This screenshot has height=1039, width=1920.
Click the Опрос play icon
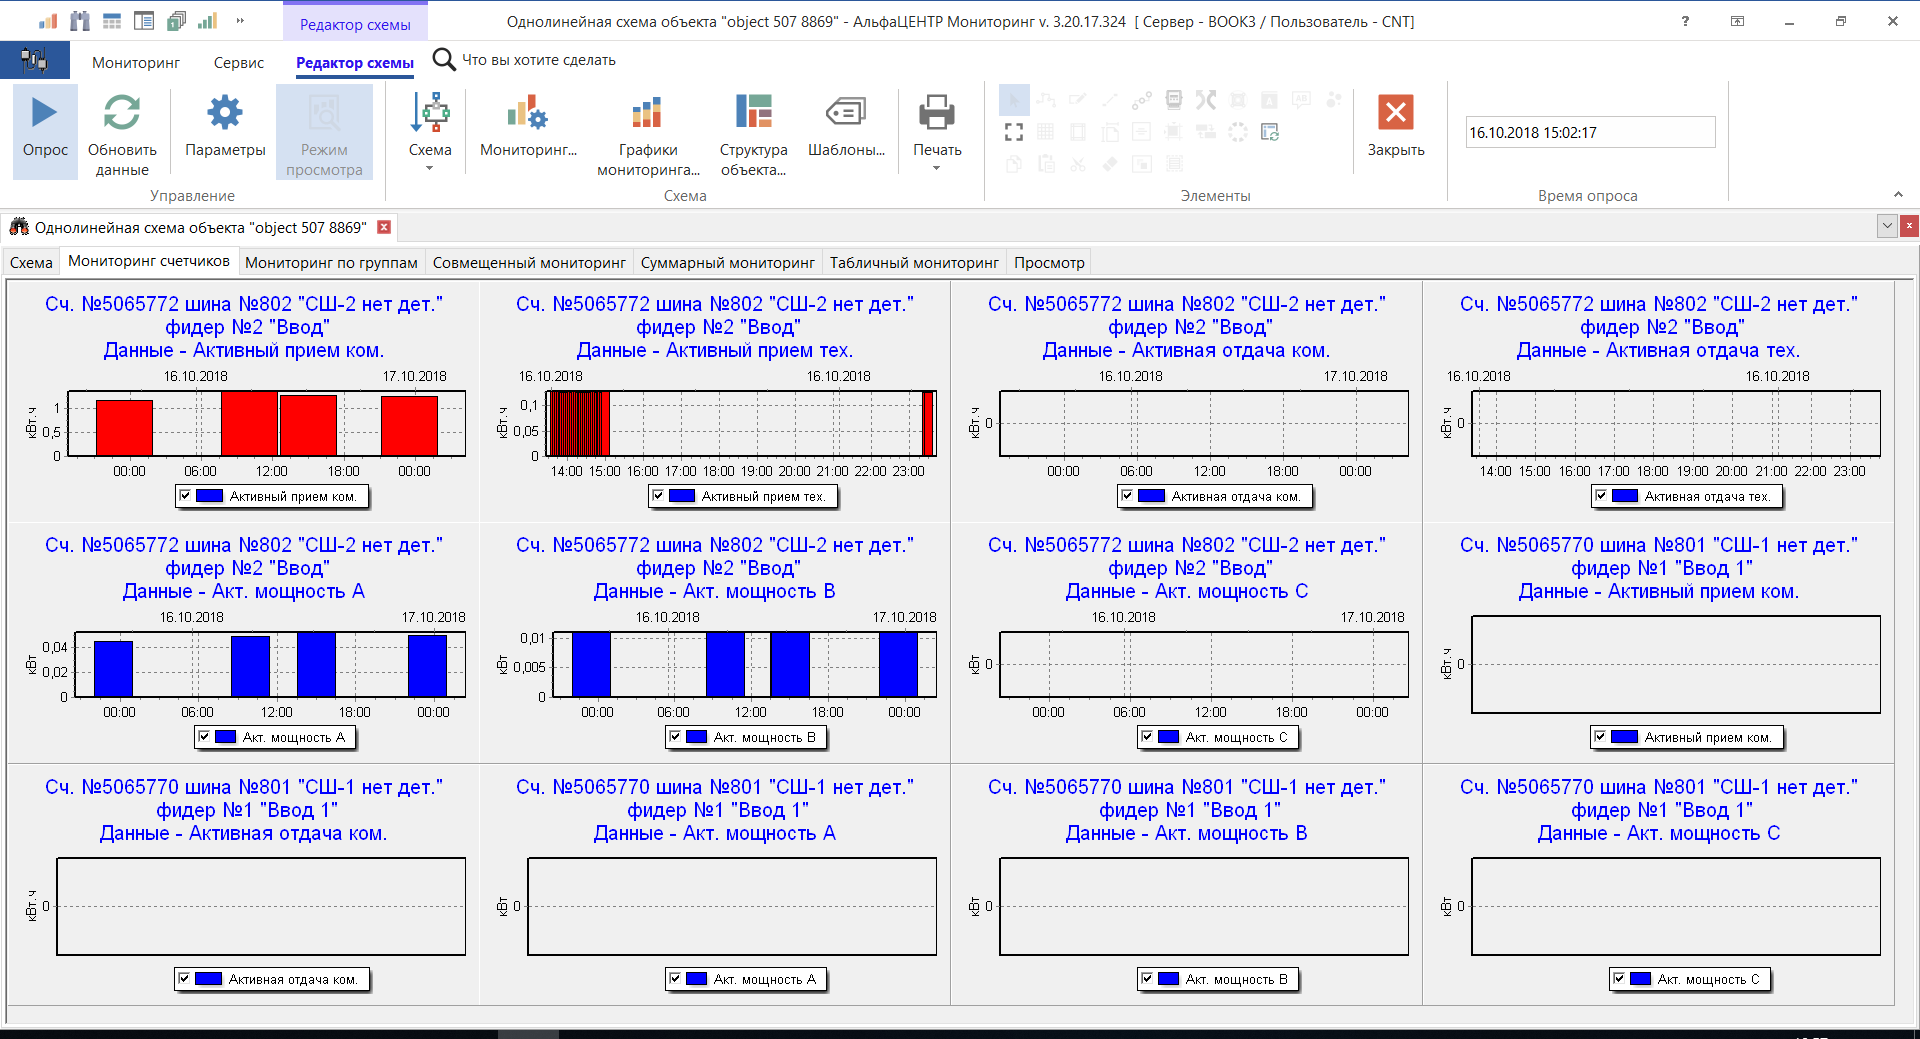point(45,113)
